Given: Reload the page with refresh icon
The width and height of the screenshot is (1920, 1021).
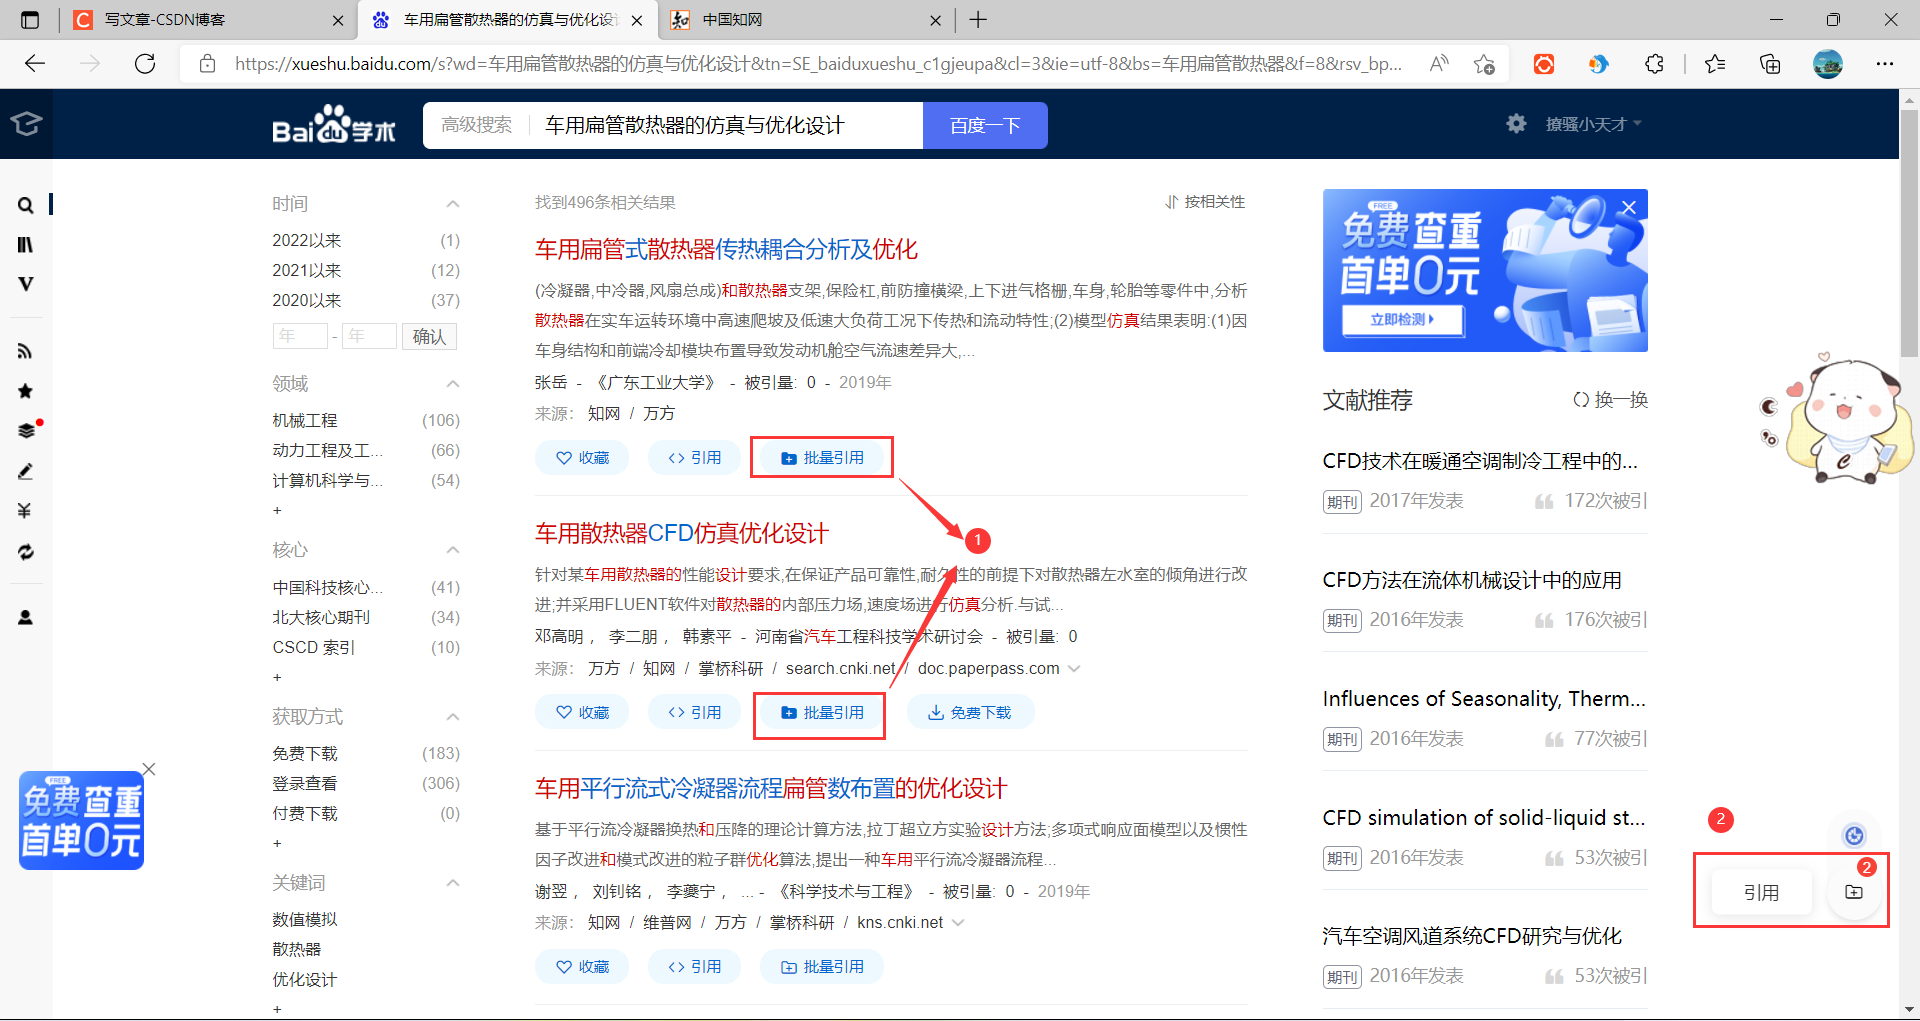Looking at the screenshot, I should click(x=145, y=64).
